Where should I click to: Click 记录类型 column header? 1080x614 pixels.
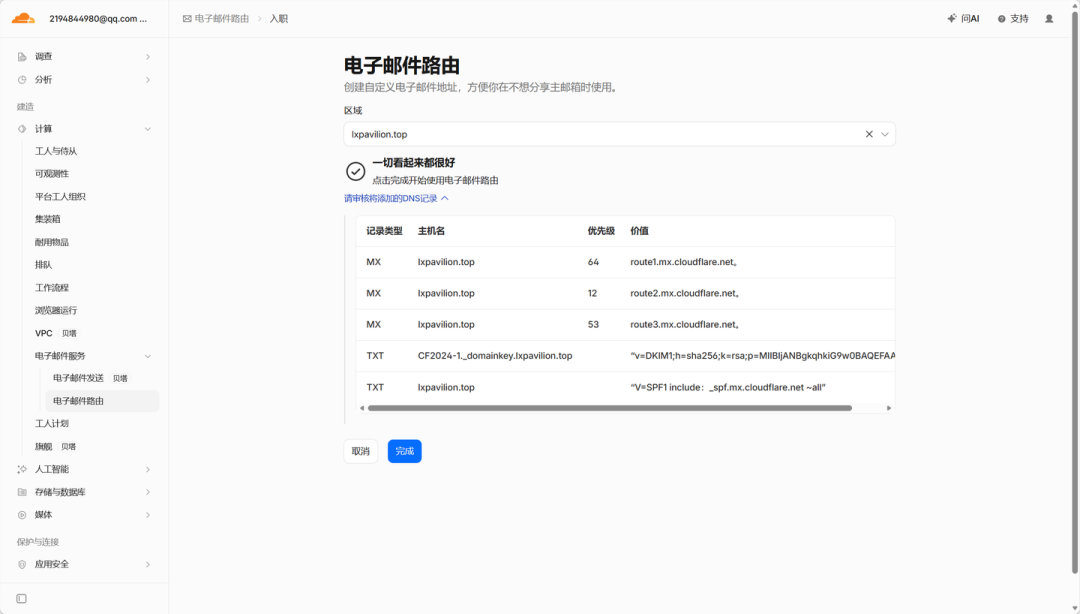(384, 231)
